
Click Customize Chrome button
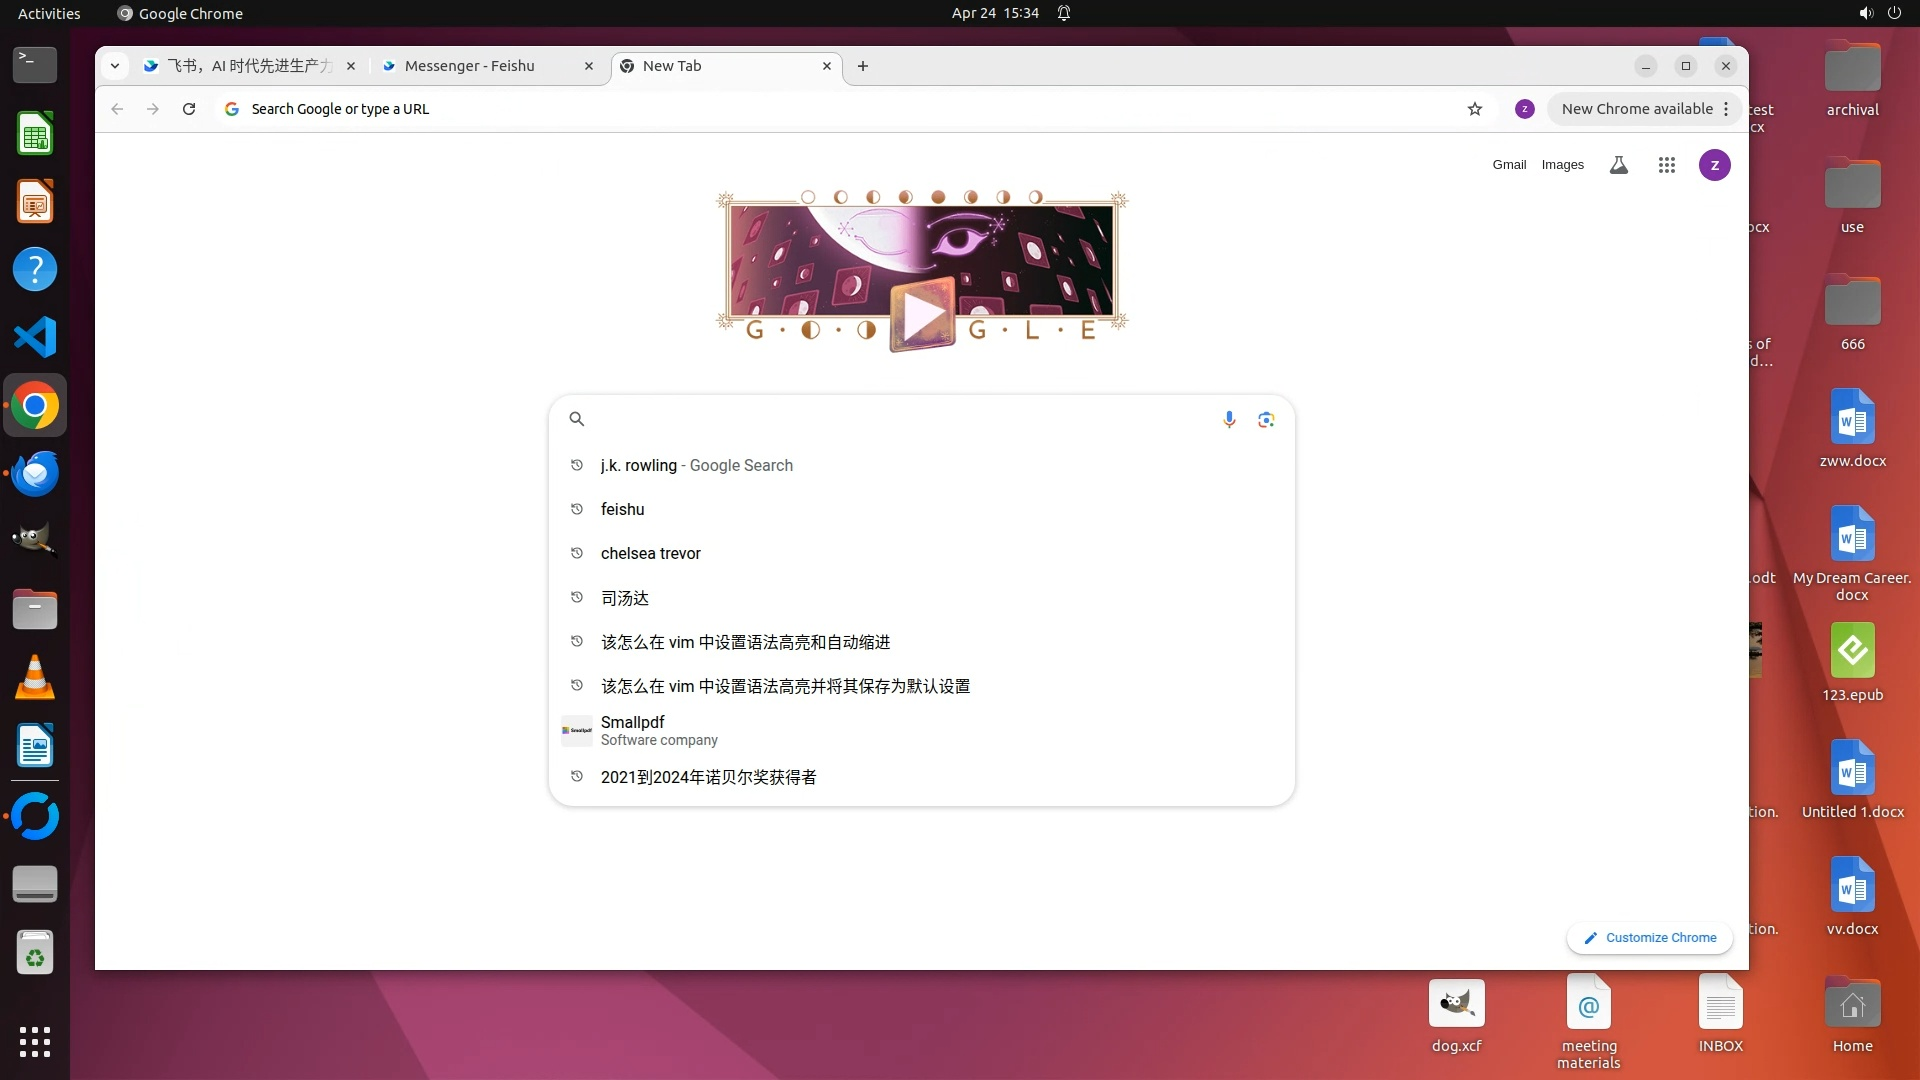1650,938
